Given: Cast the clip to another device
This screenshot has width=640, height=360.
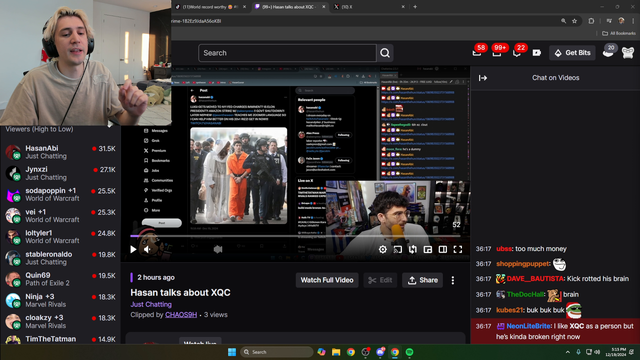Looking at the screenshot, I should 398,249.
